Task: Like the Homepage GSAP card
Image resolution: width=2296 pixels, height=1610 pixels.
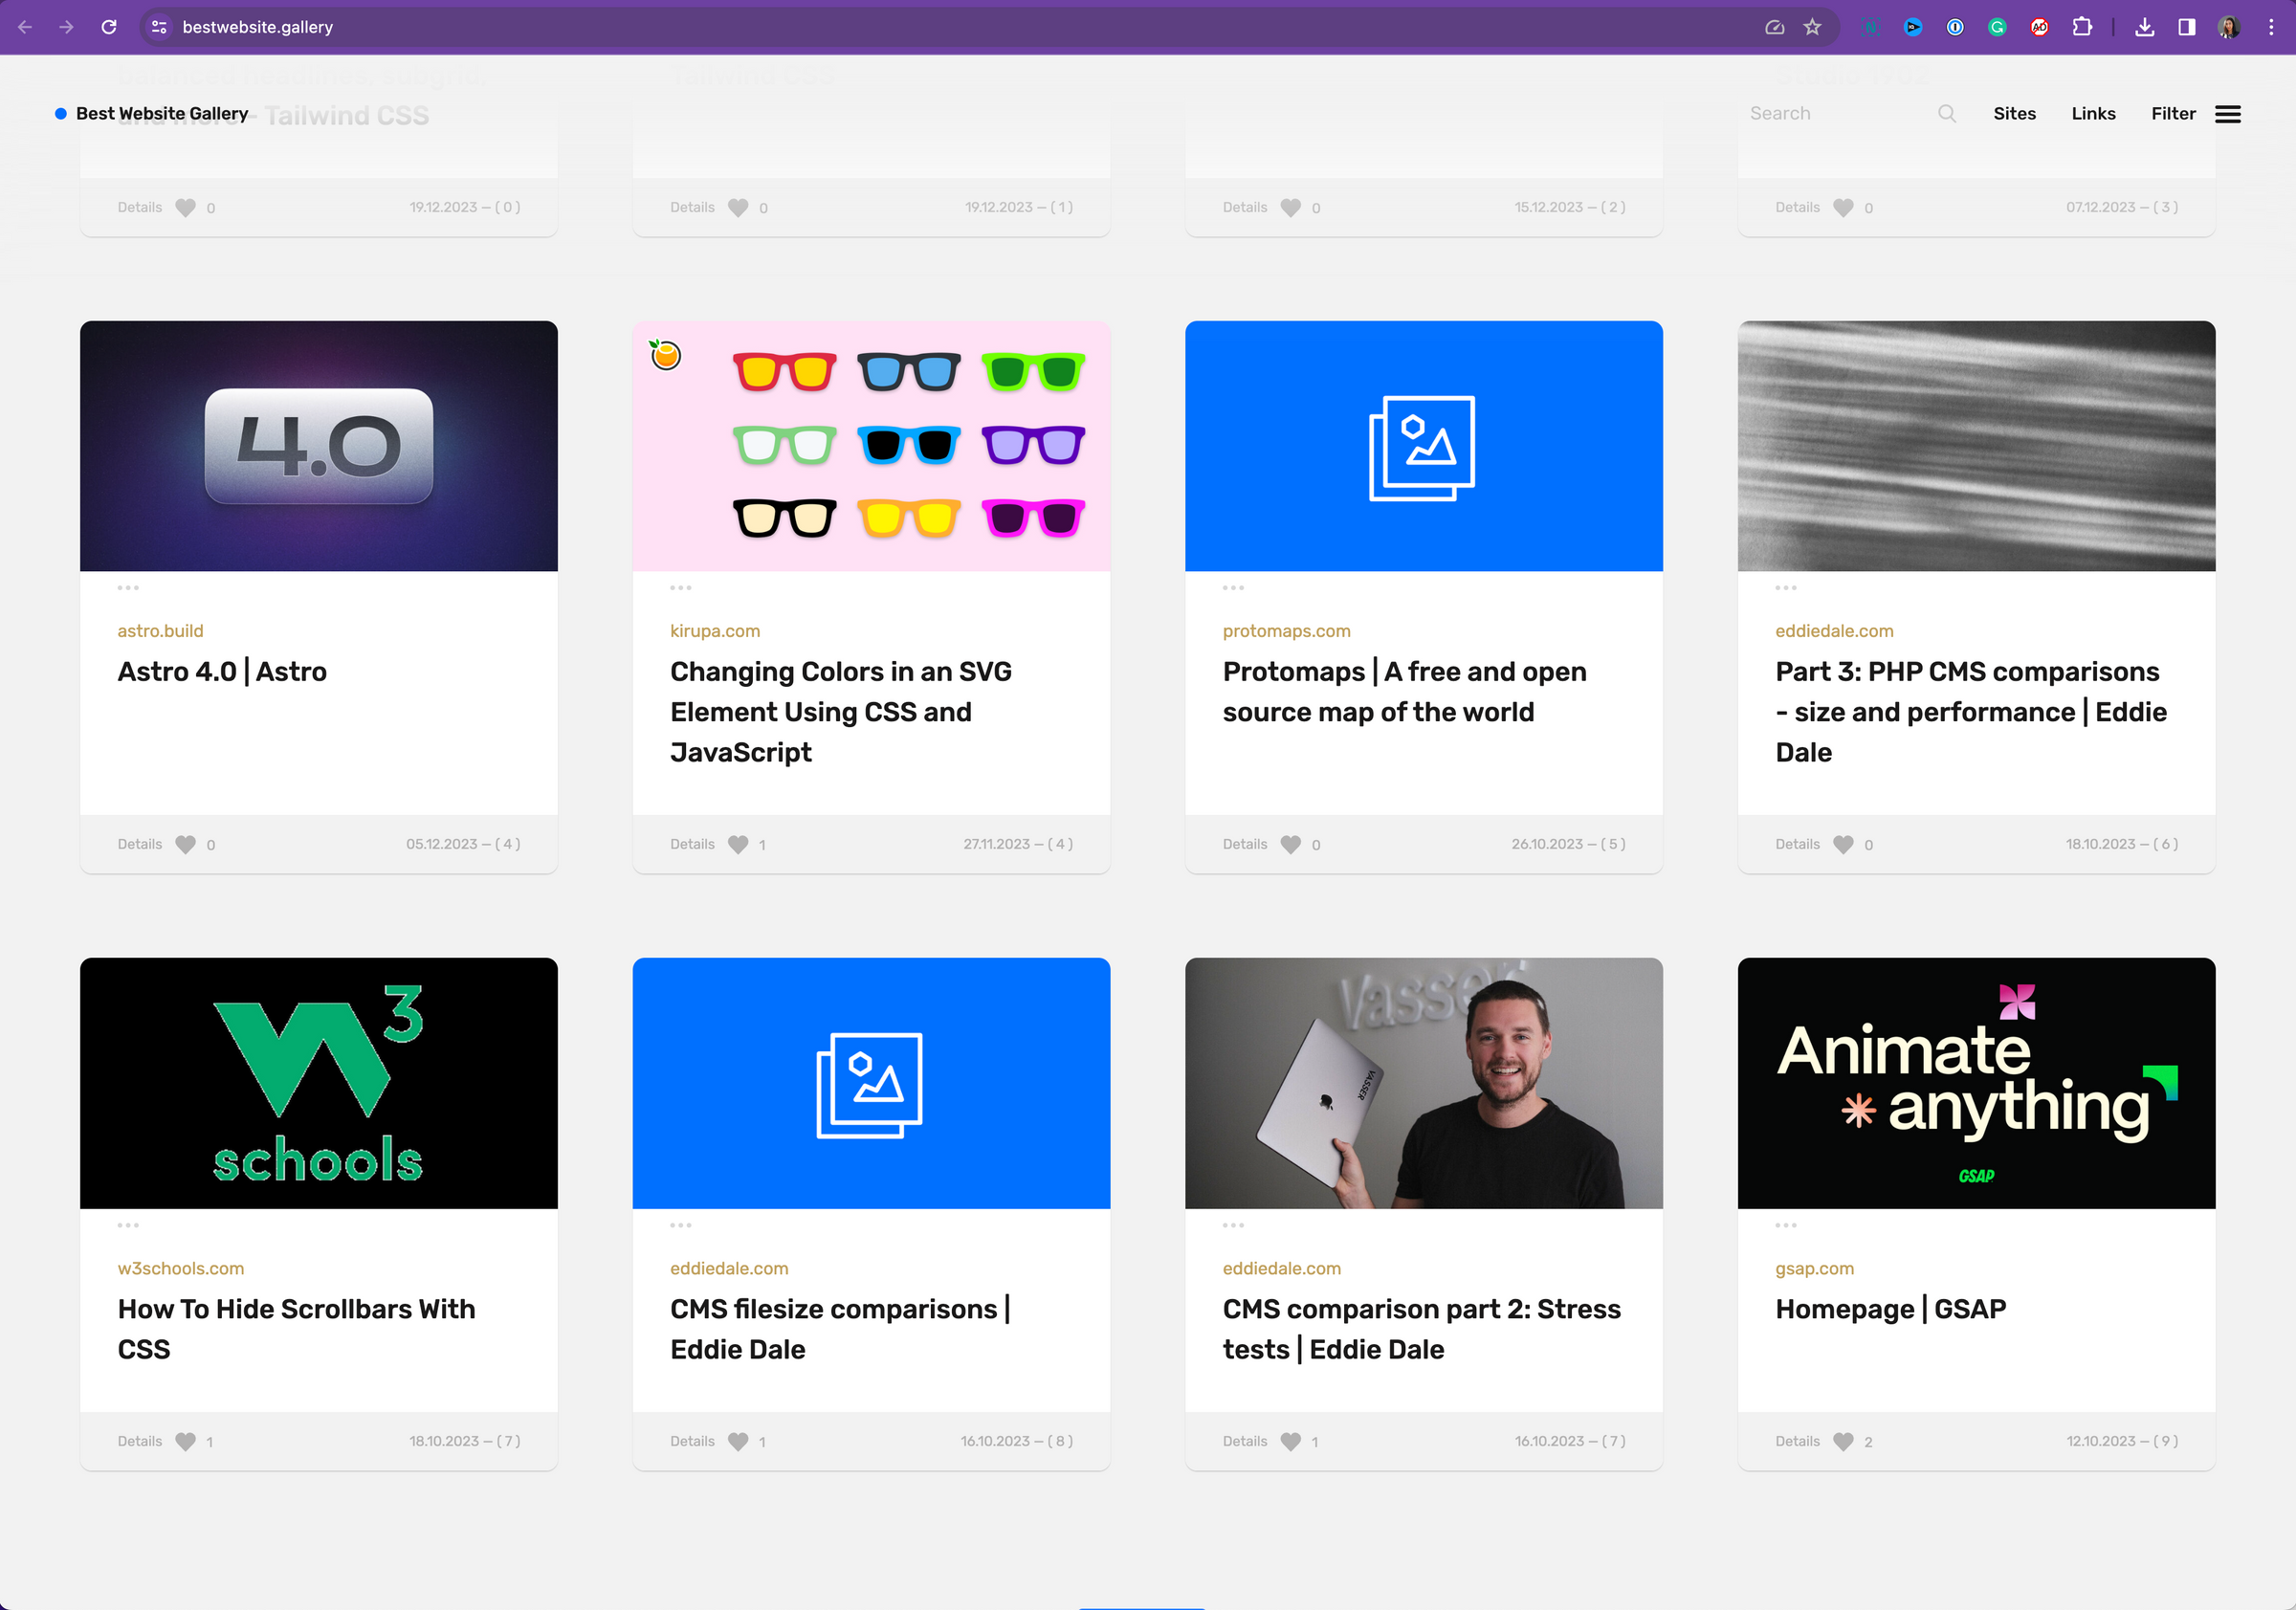Action: [1843, 1441]
